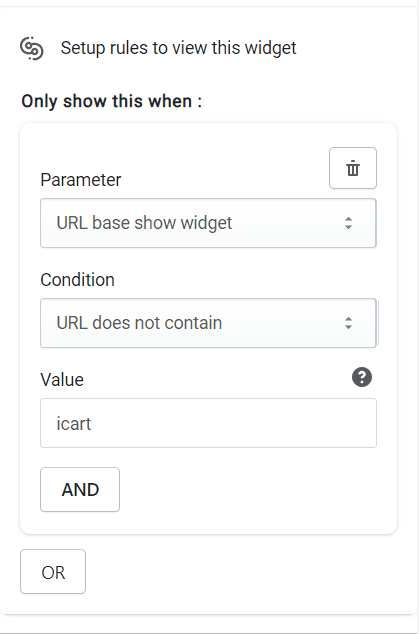Image resolution: width=419 pixels, height=634 pixels.
Task: Click the Value field label
Action: point(62,380)
